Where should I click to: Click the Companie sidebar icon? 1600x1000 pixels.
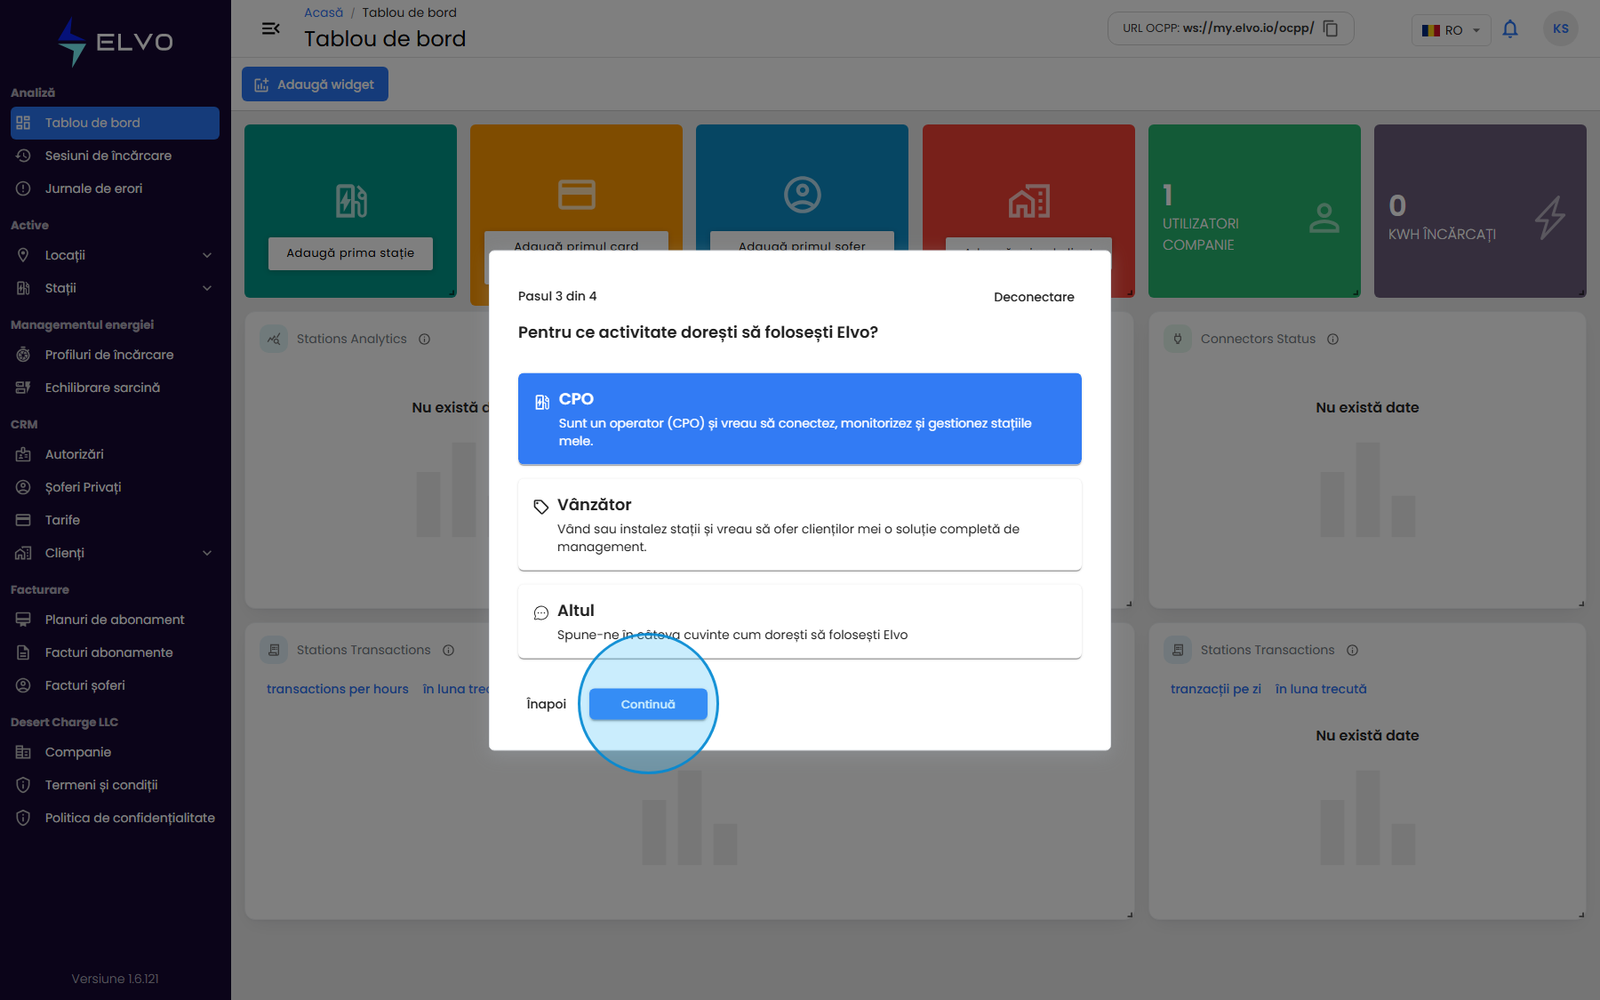pyautogui.click(x=23, y=753)
